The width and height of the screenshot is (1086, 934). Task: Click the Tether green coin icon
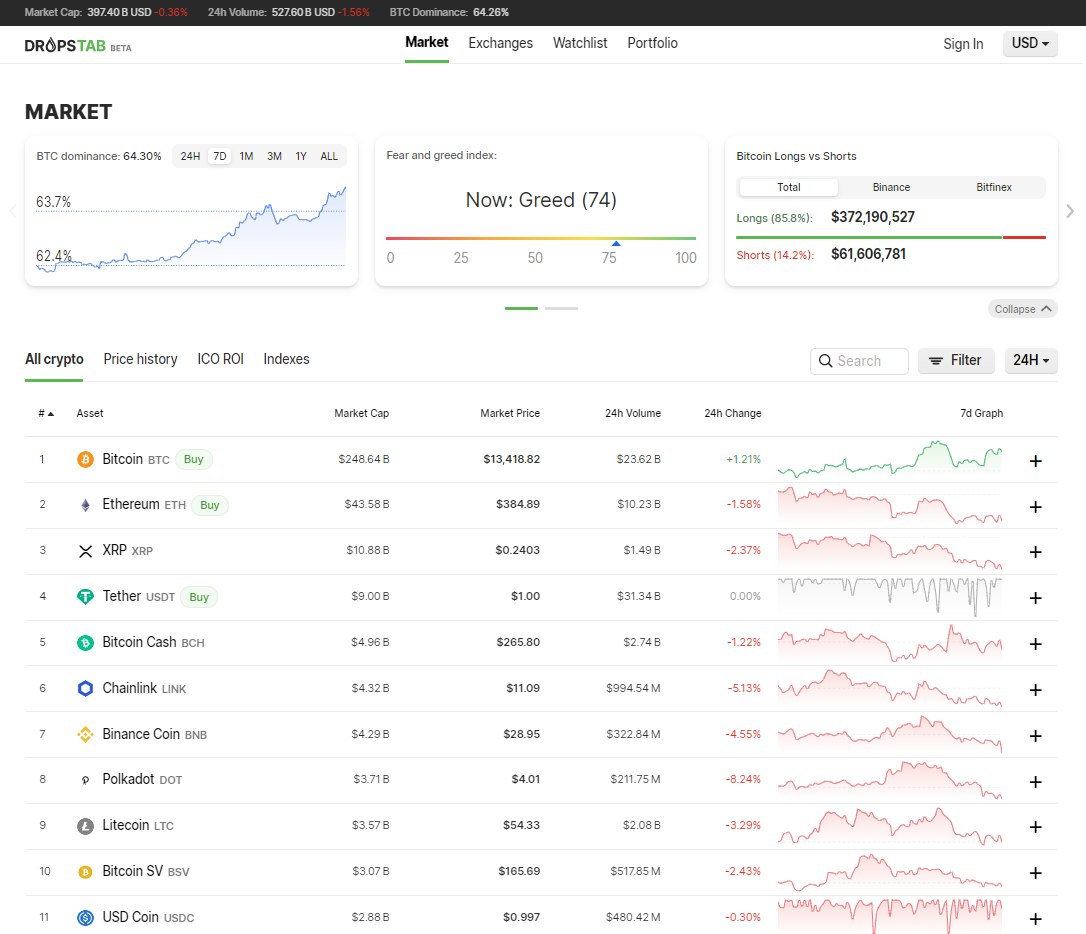[x=85, y=597]
